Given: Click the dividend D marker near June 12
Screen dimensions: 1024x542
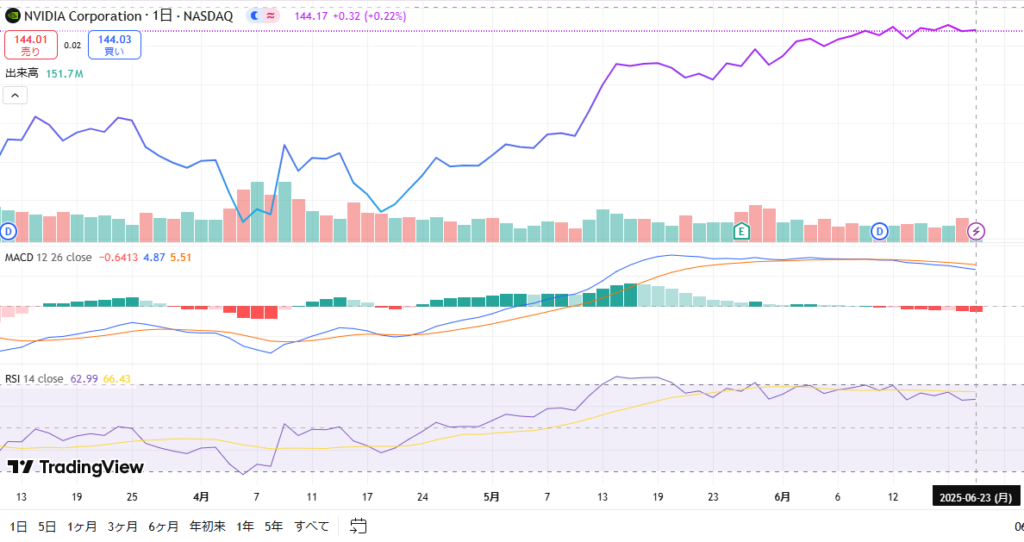Looking at the screenshot, I should [x=880, y=231].
